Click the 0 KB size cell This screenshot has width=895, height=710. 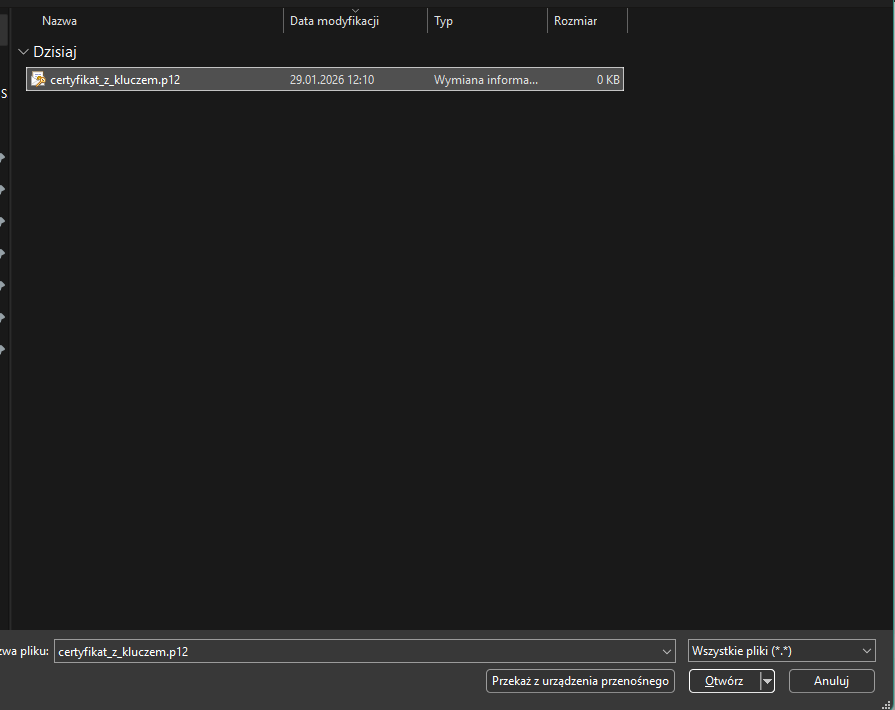click(x=608, y=80)
